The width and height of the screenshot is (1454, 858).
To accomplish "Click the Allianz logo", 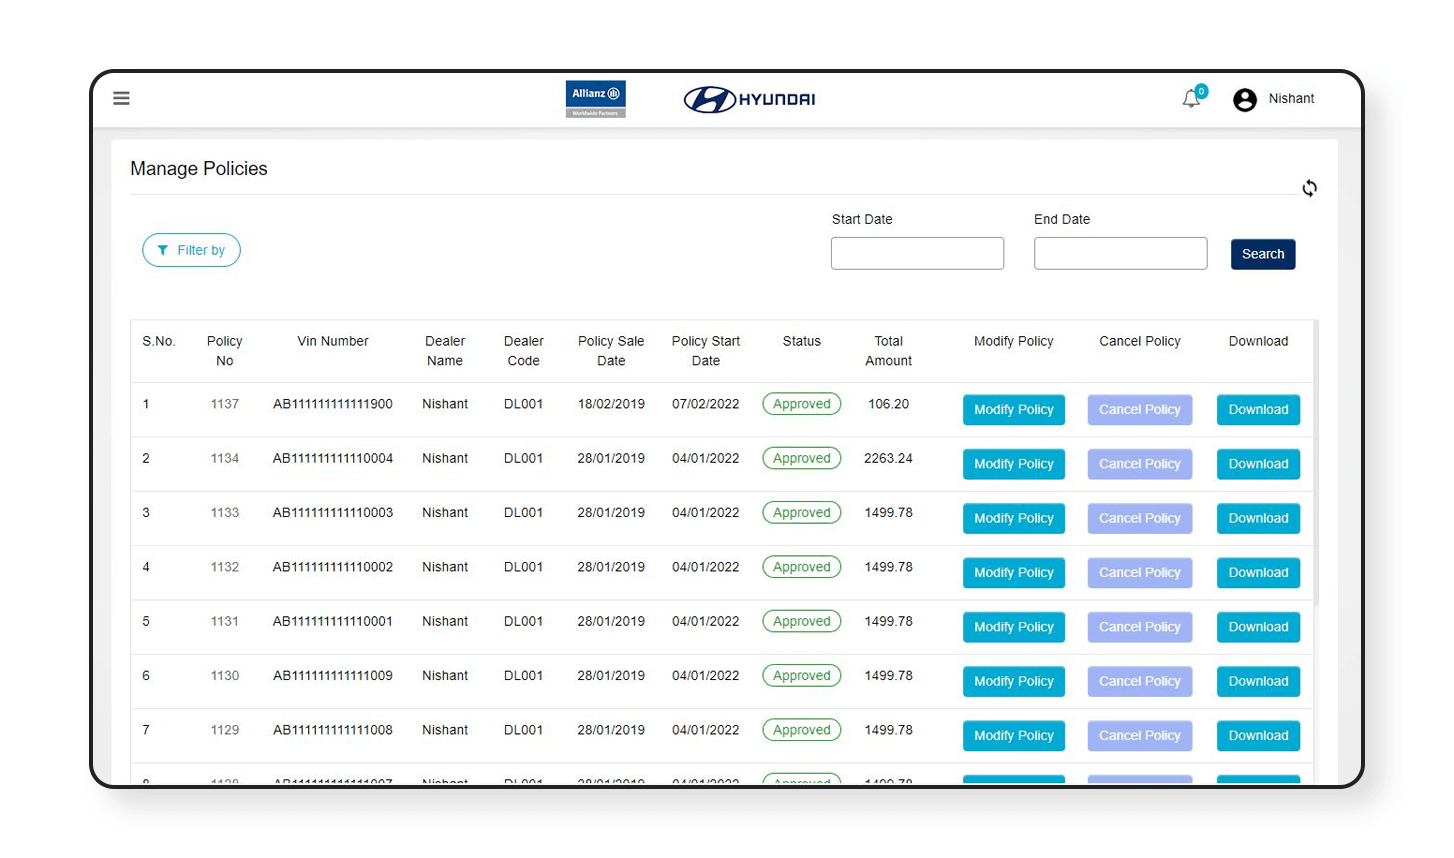I will [596, 99].
